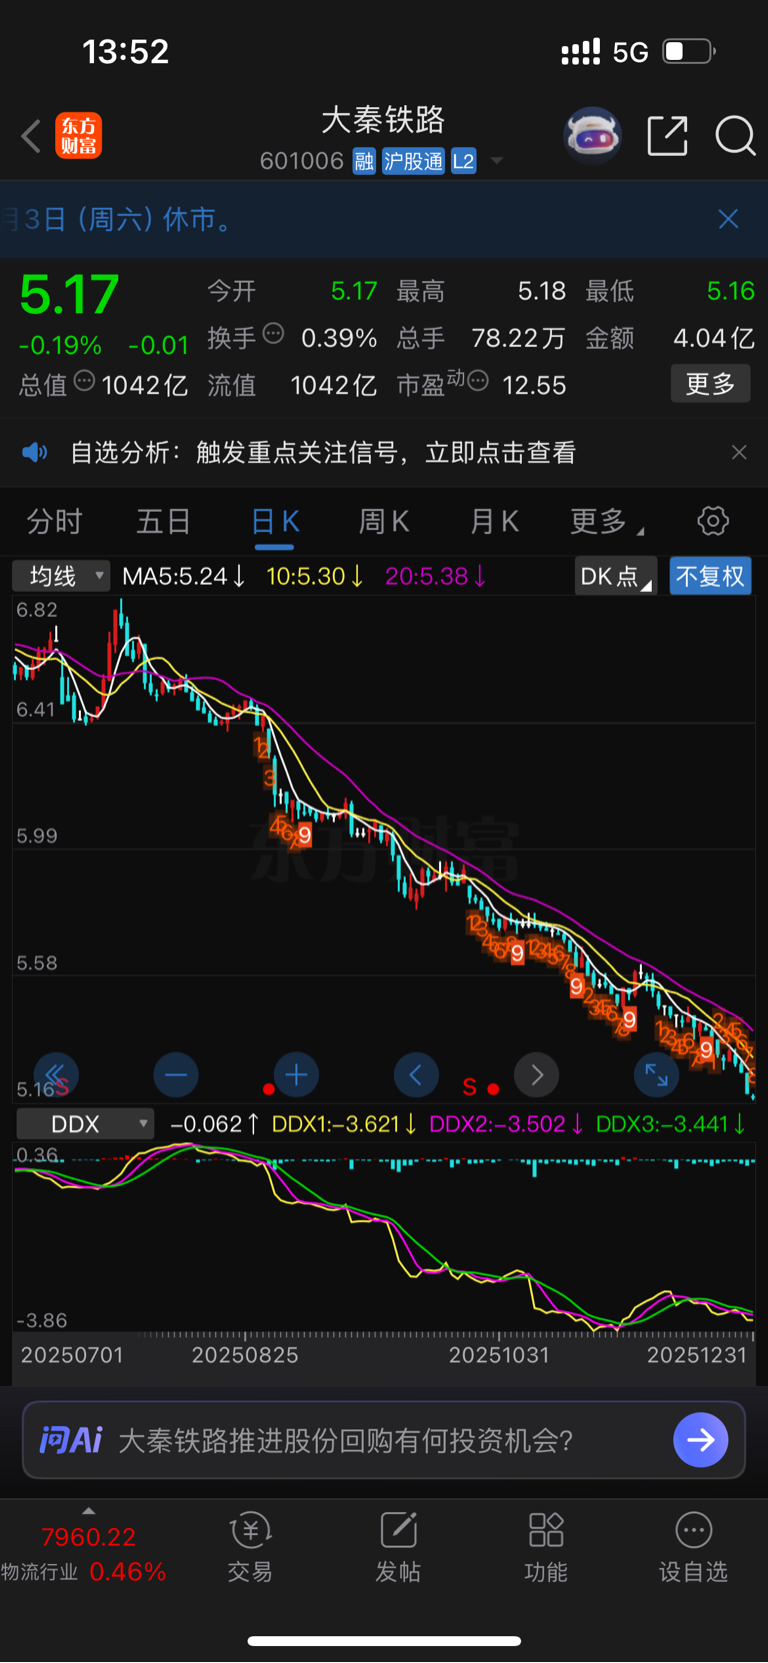Close the 自选分析 signal alert
768x1663 pixels.
(x=739, y=453)
